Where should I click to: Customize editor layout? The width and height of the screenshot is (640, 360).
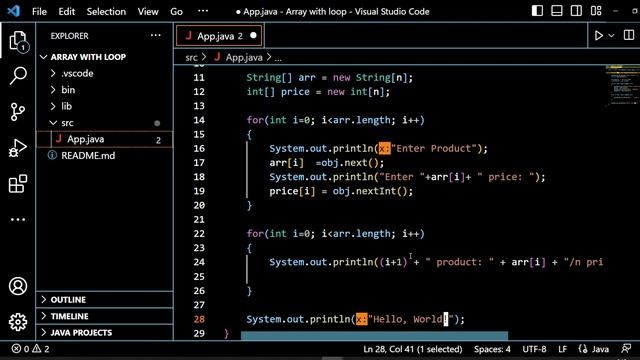tap(596, 11)
